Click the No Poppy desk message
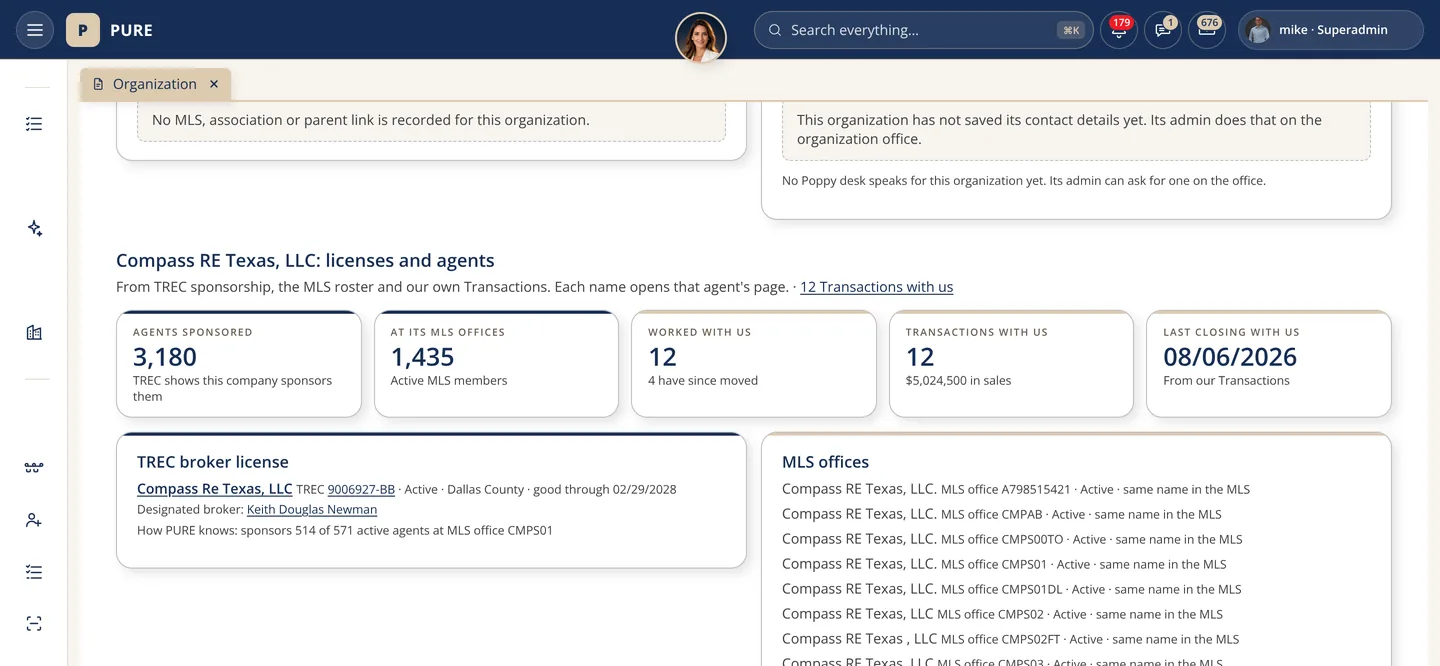1440x666 pixels. 1024,181
